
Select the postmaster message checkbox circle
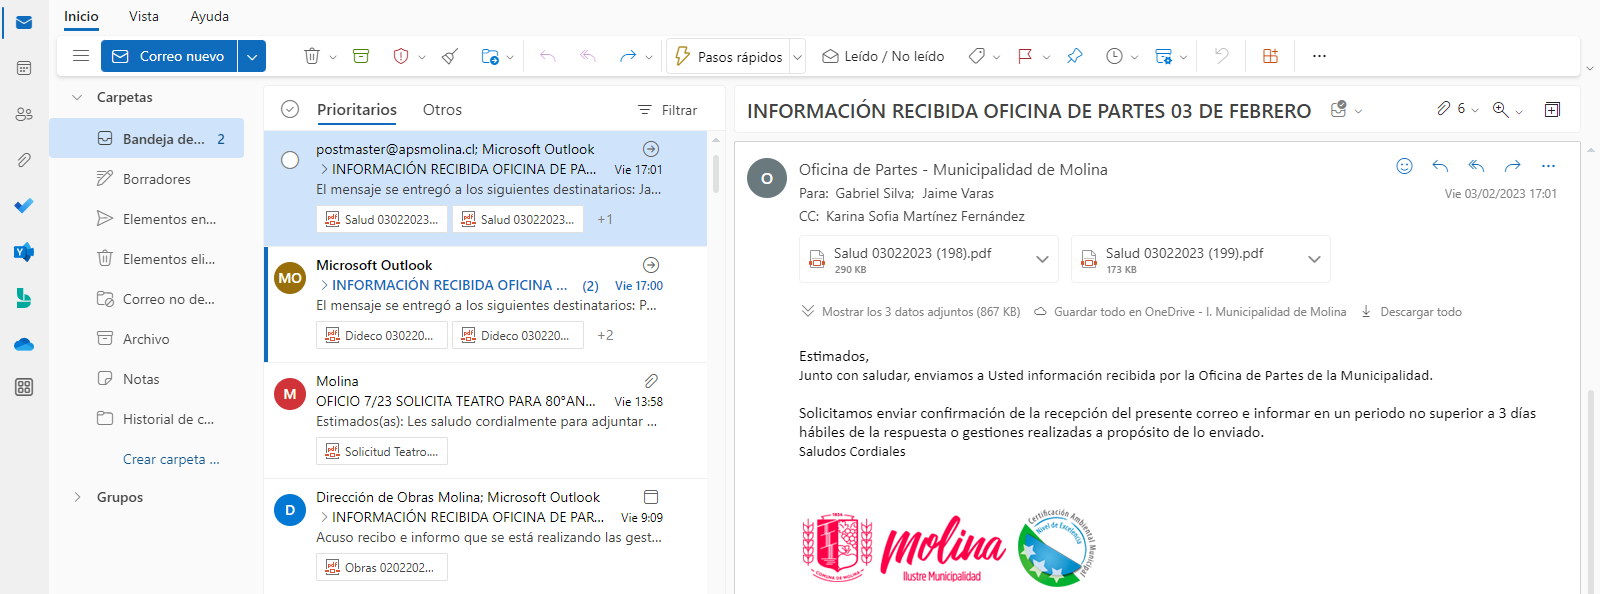[x=290, y=160]
